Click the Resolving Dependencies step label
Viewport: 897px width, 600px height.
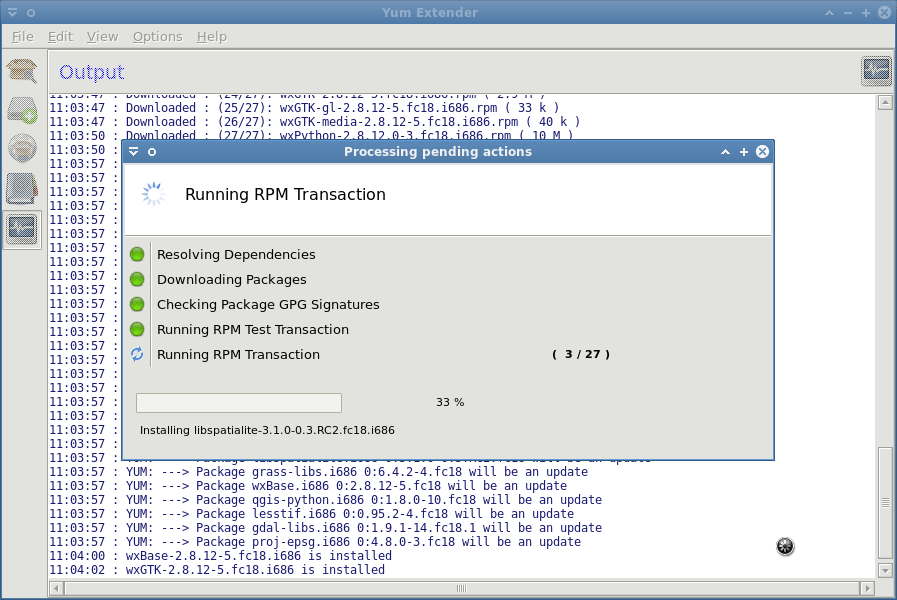click(x=236, y=255)
